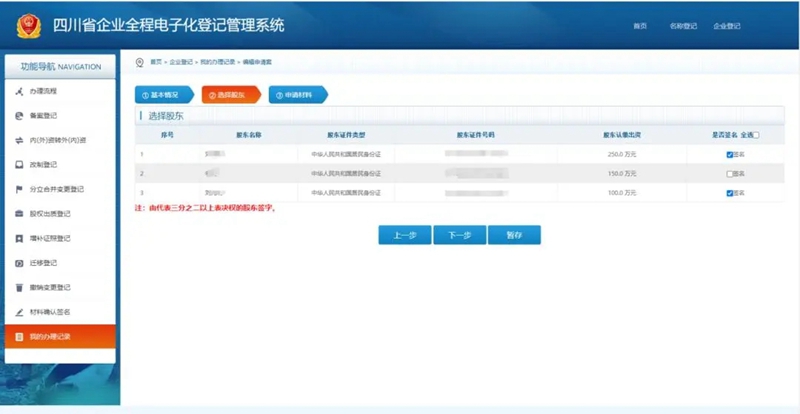Open 名称登记 in the top navigation
The height and width of the screenshot is (414, 800).
pyautogui.click(x=683, y=26)
